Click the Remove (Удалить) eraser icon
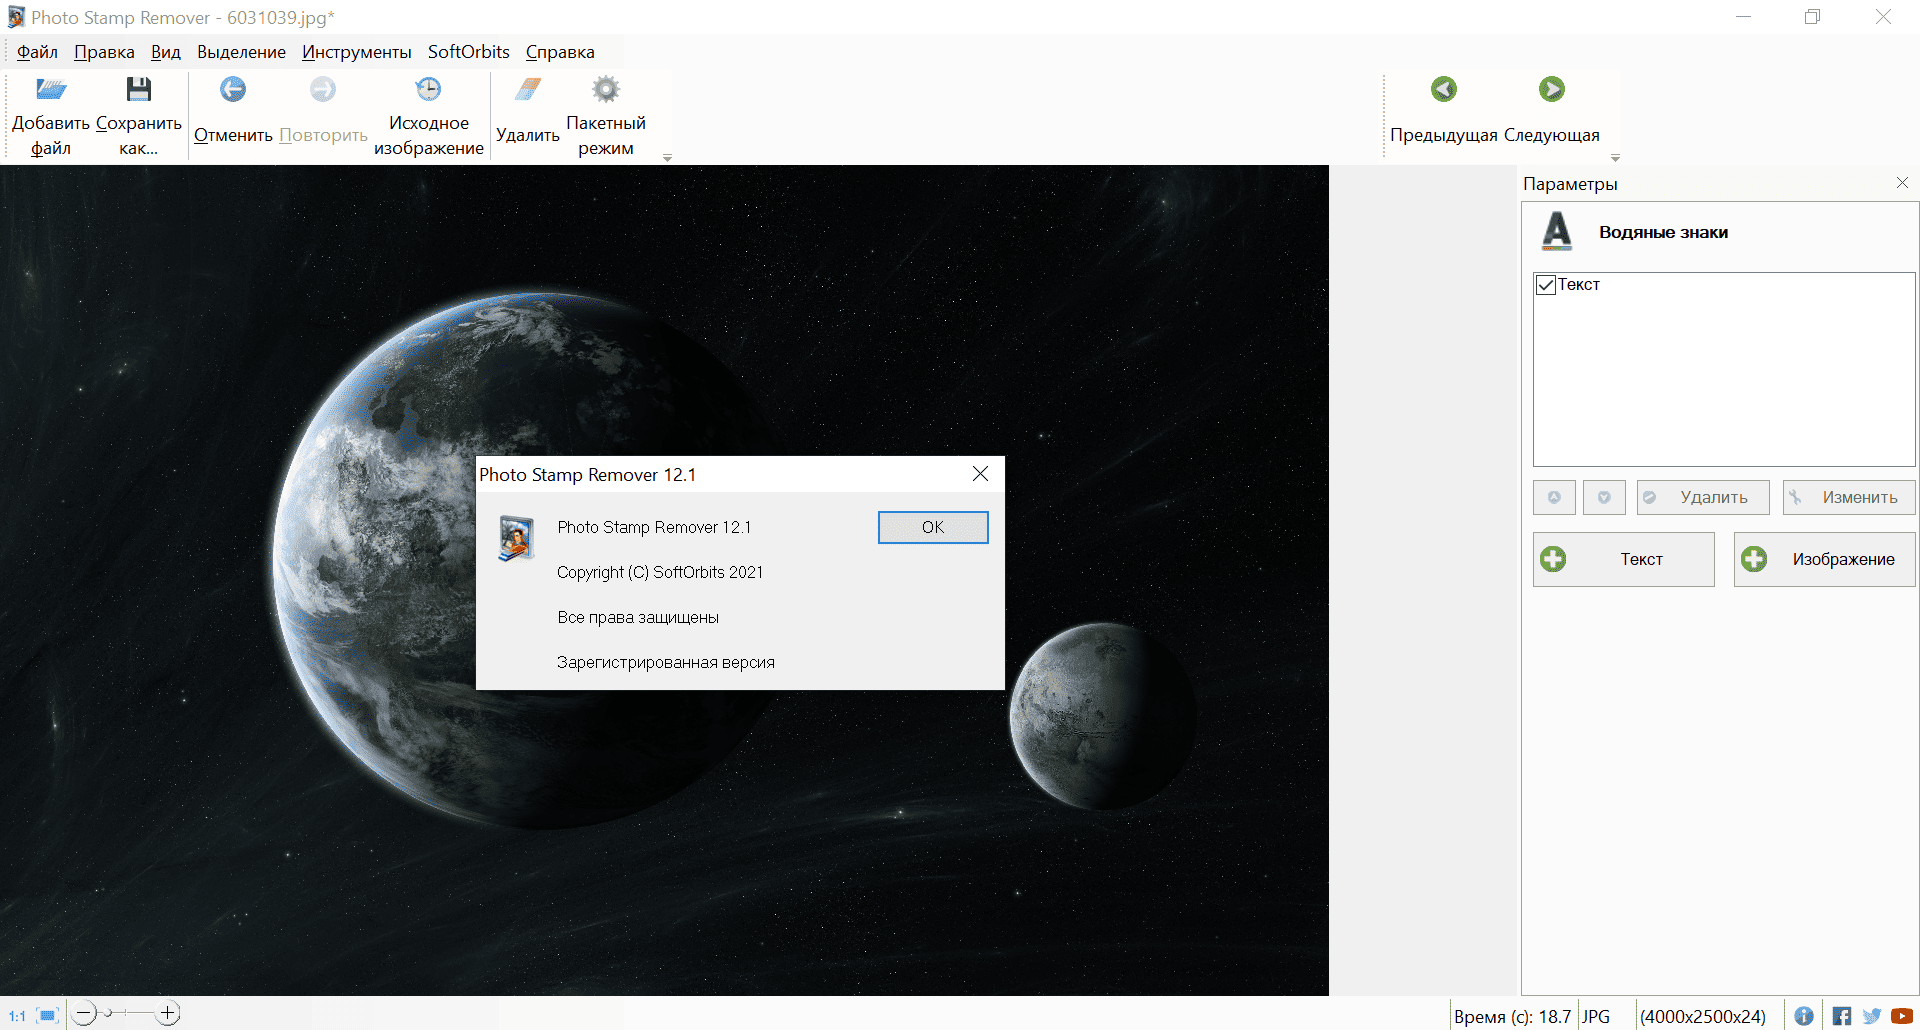Viewport: 1920px width, 1030px height. [528, 90]
